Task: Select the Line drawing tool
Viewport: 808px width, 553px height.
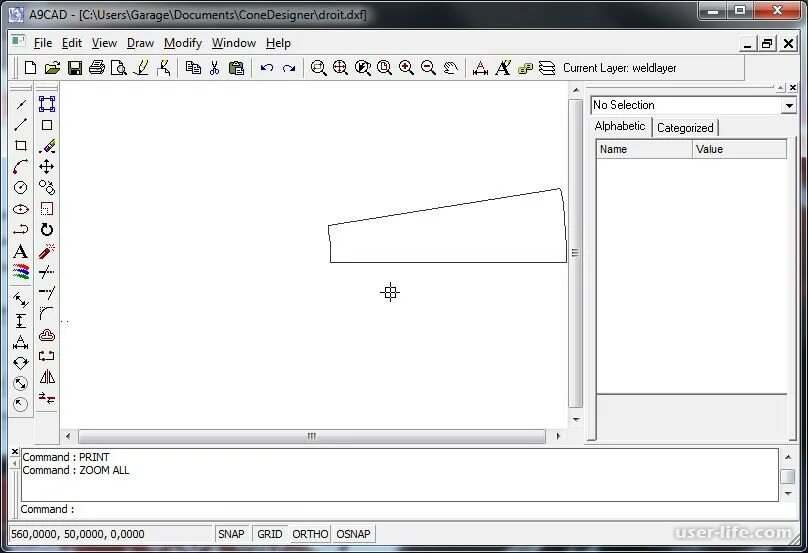Action: [21, 125]
